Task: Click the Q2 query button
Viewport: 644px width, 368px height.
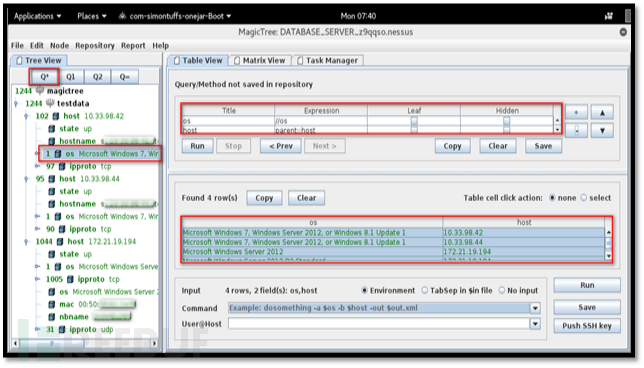Action: click(97, 77)
